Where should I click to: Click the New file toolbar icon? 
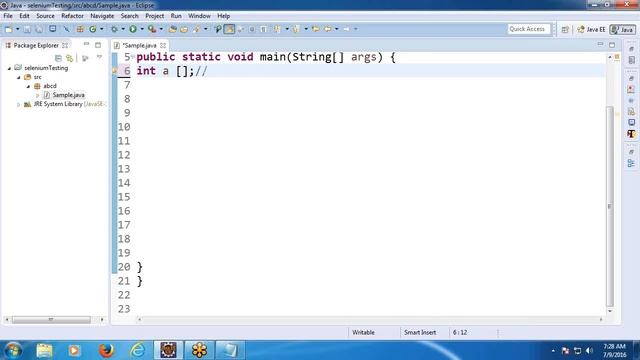point(9,29)
